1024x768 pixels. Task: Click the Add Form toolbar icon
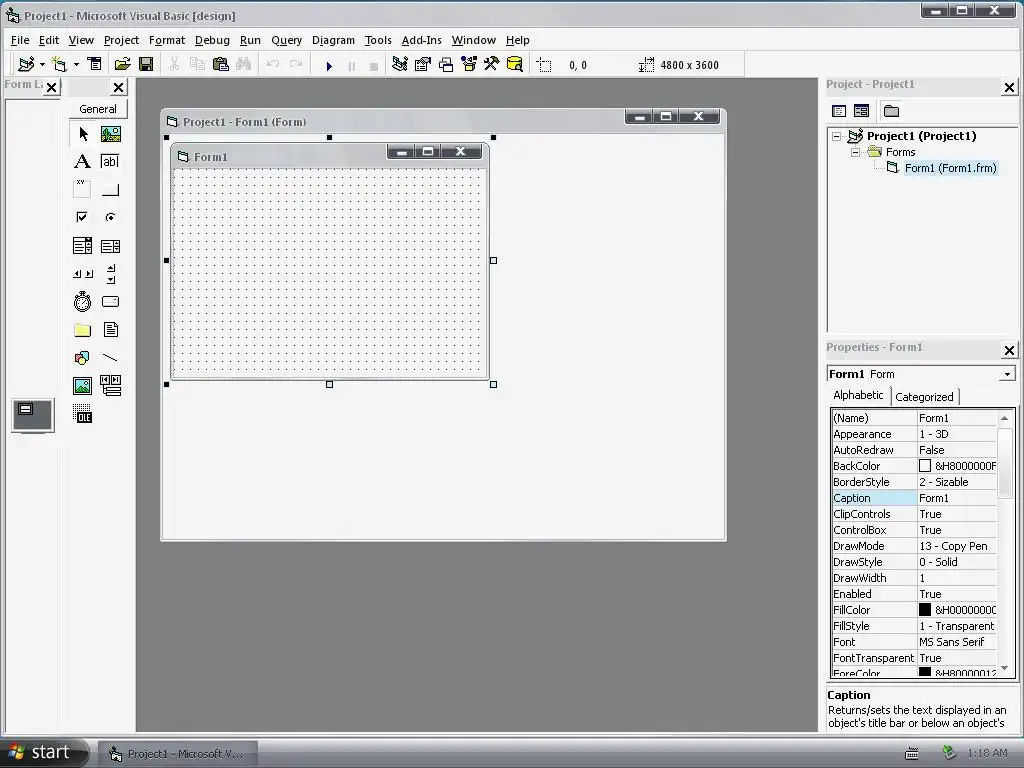[59, 64]
